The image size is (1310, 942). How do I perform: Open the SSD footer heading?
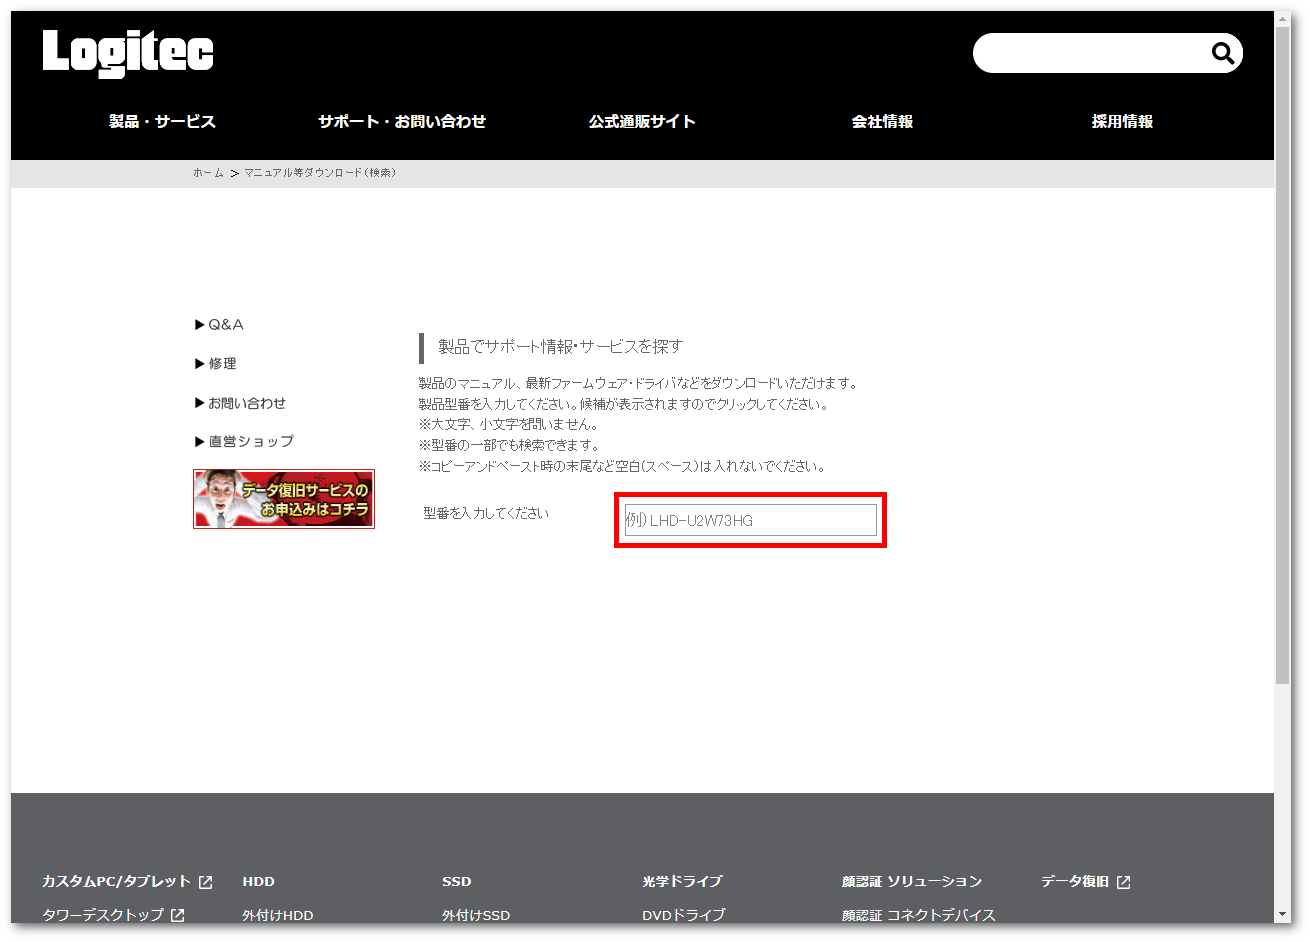456,881
